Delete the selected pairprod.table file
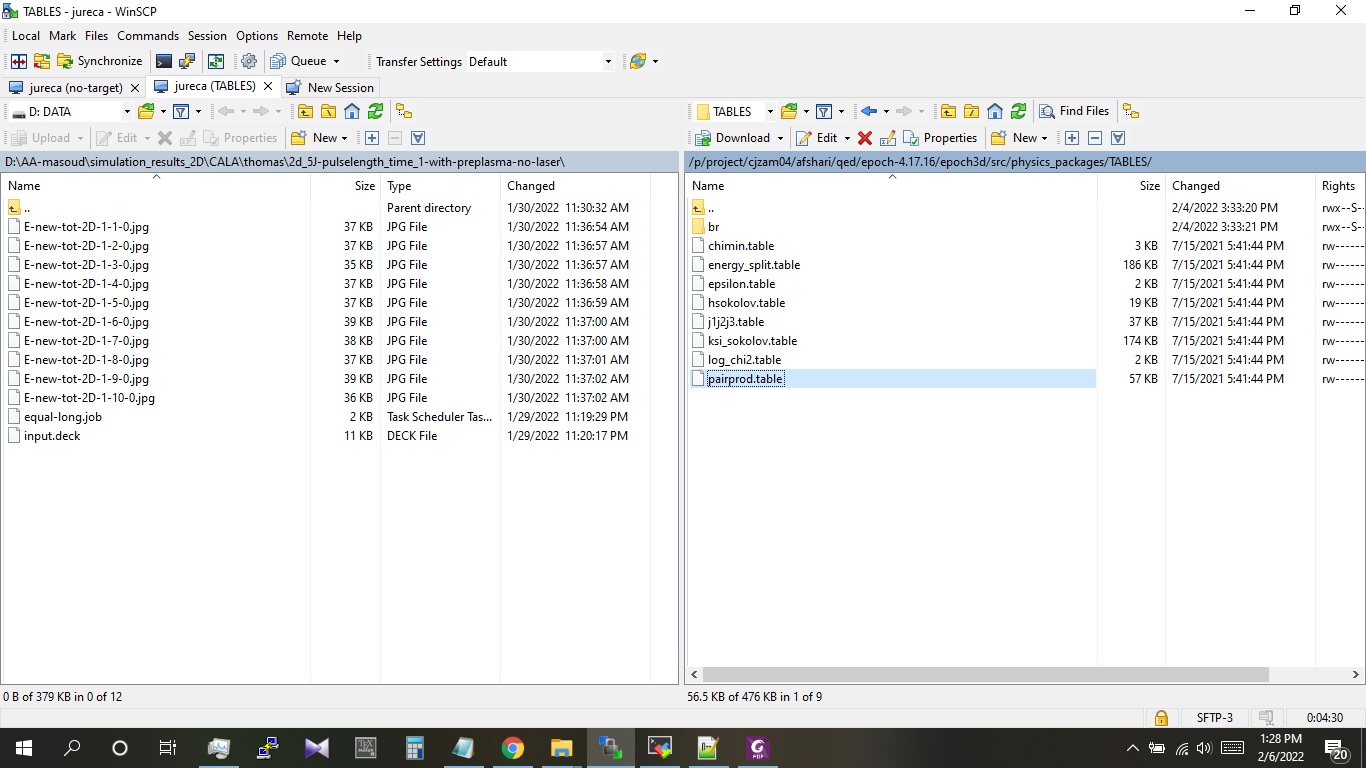 click(x=864, y=137)
